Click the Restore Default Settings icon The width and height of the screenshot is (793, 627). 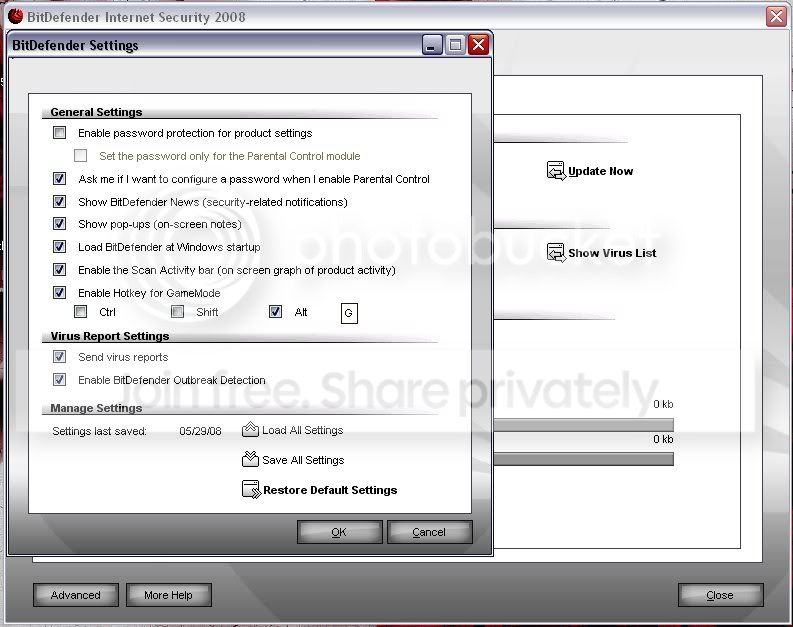click(251, 489)
